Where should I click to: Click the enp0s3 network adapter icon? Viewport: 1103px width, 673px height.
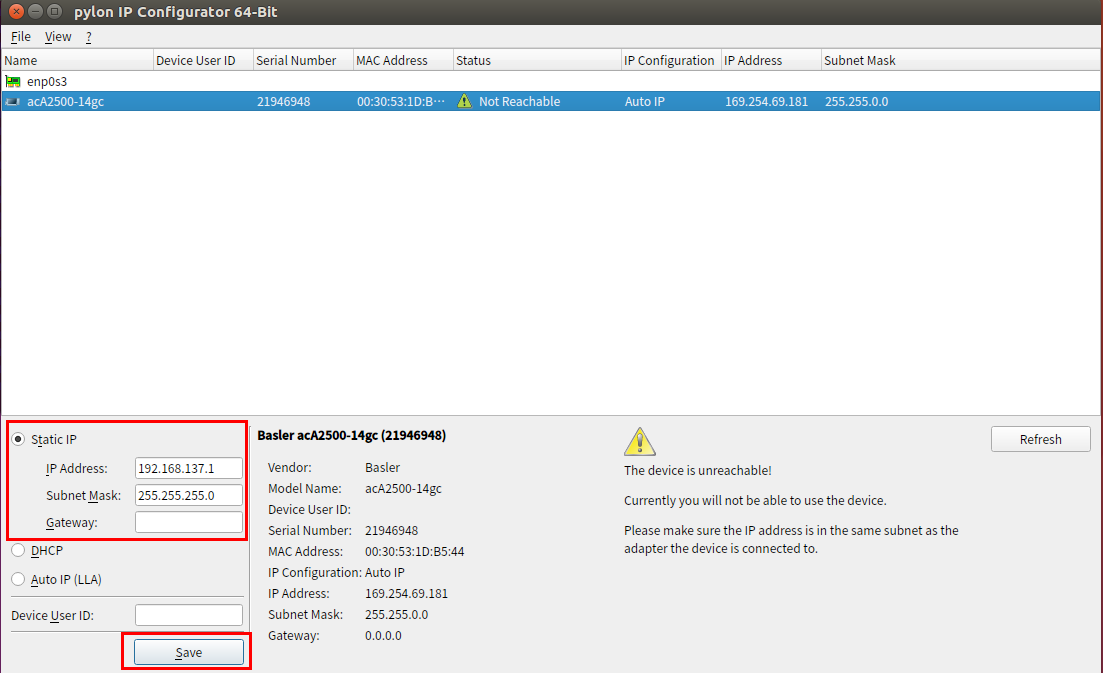coord(13,82)
